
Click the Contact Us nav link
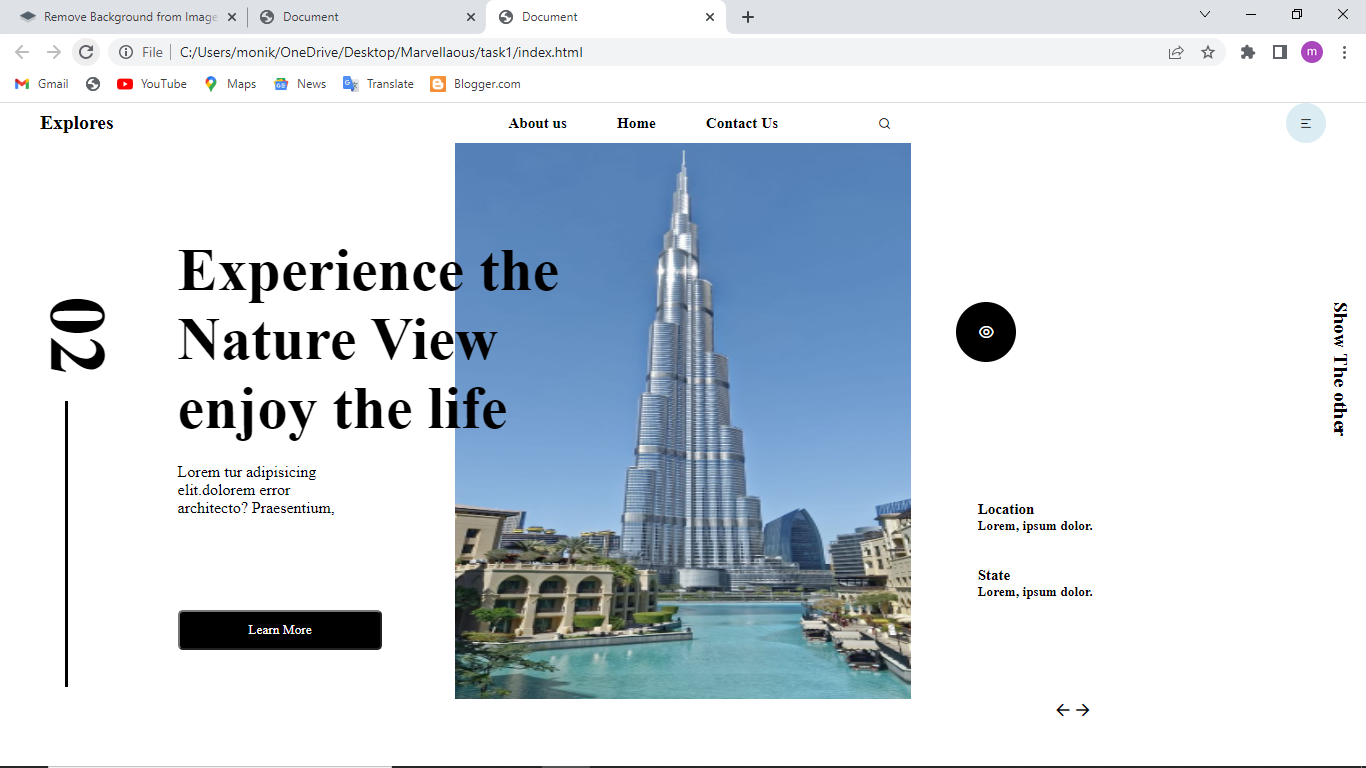742,123
